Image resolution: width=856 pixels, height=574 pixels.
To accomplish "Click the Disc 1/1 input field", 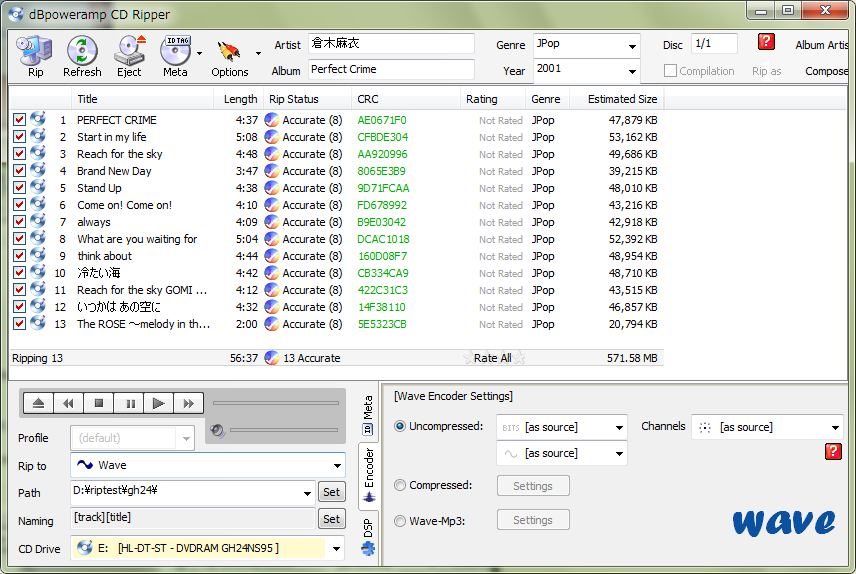I will tap(714, 44).
